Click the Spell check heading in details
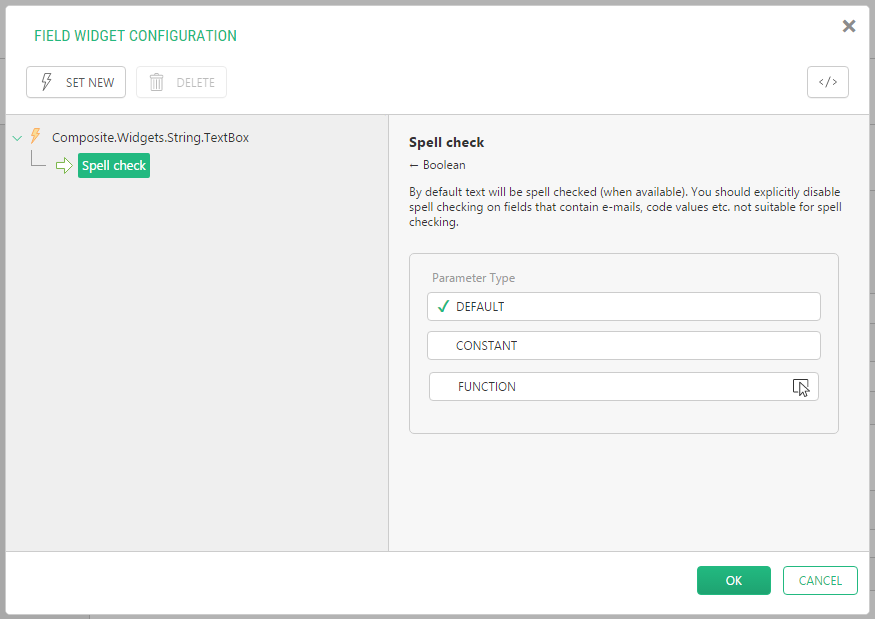The image size is (875, 619). (x=446, y=143)
